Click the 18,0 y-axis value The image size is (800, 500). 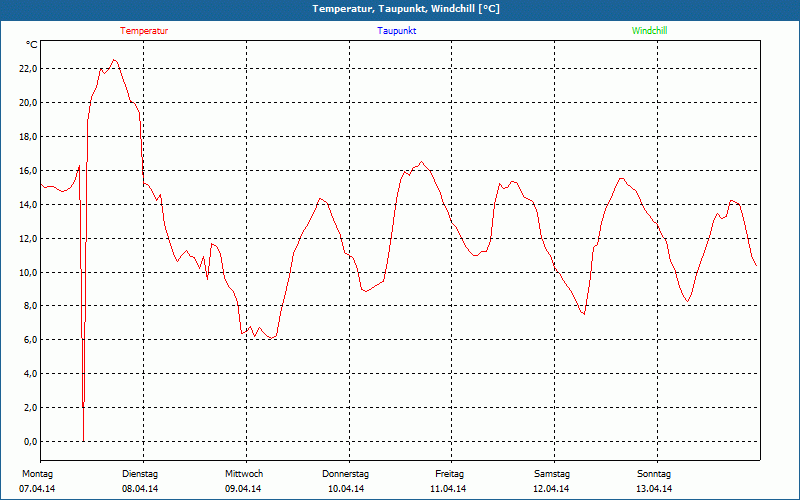pos(29,137)
